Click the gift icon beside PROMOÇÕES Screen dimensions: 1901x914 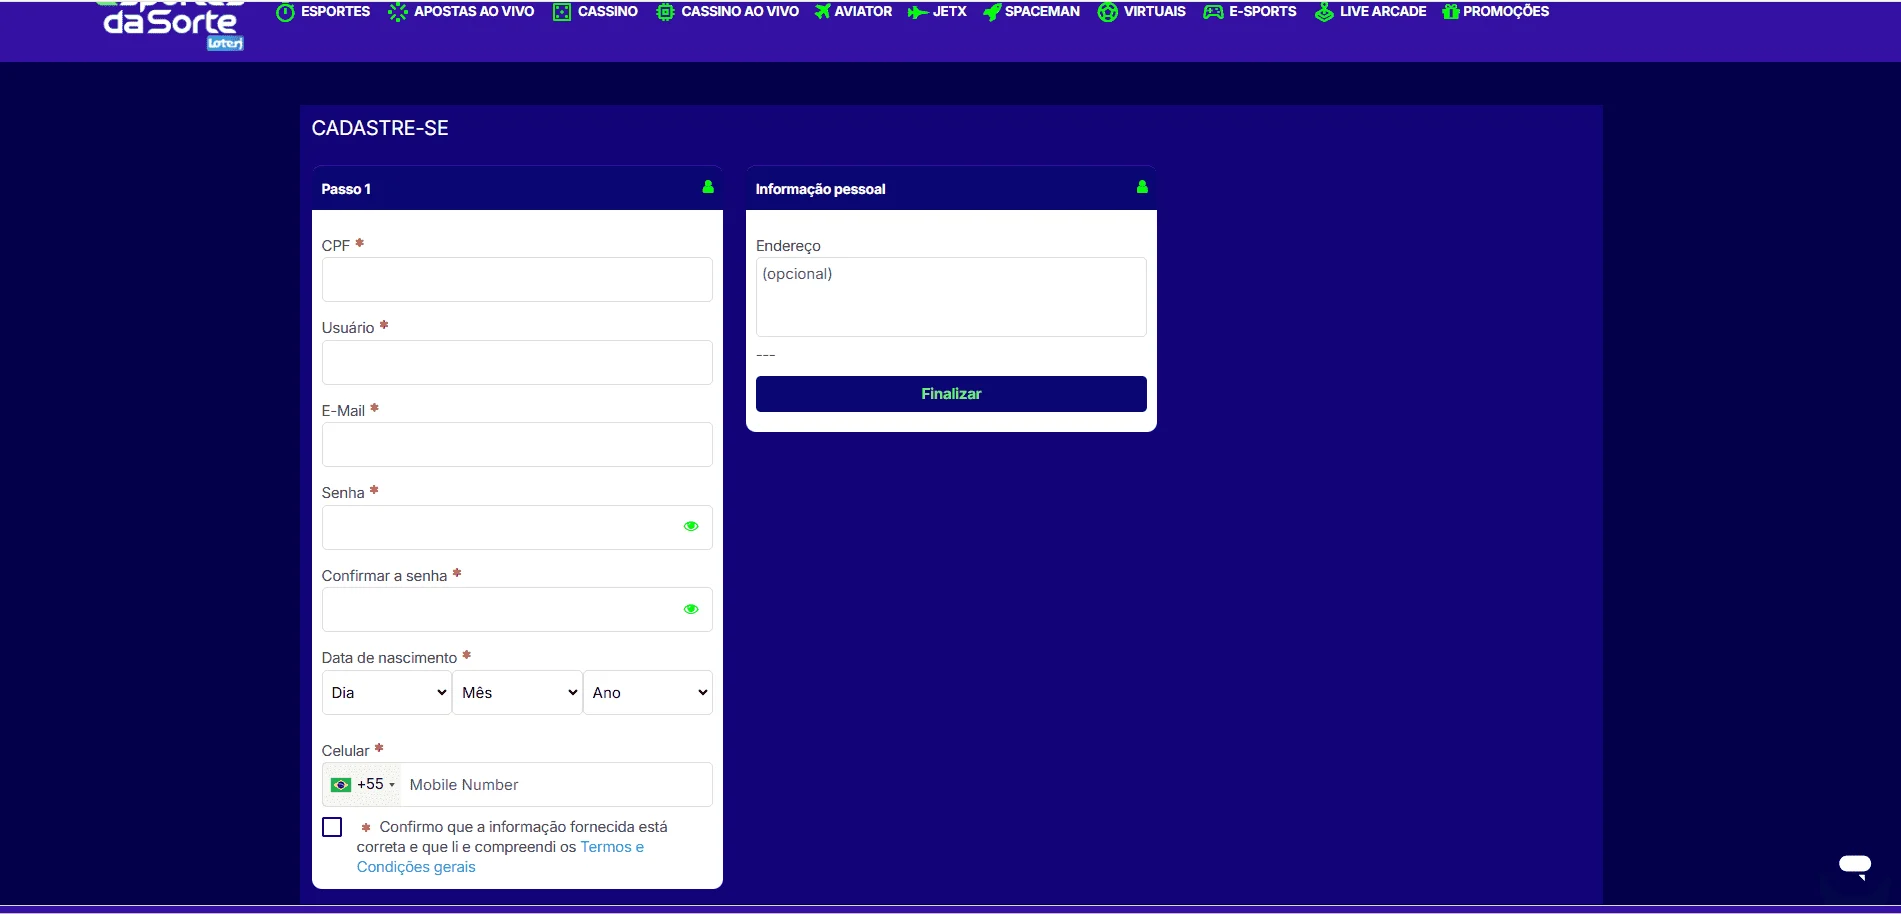coord(1451,12)
